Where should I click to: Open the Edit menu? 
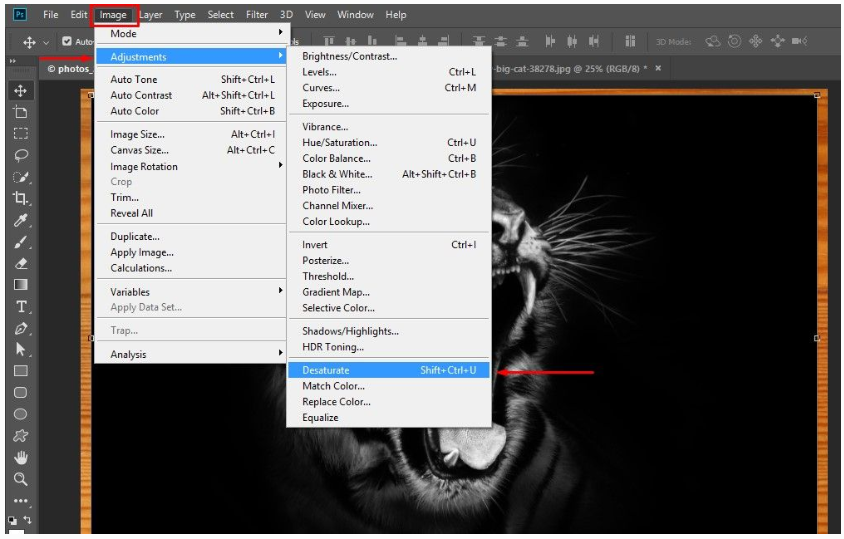point(79,15)
